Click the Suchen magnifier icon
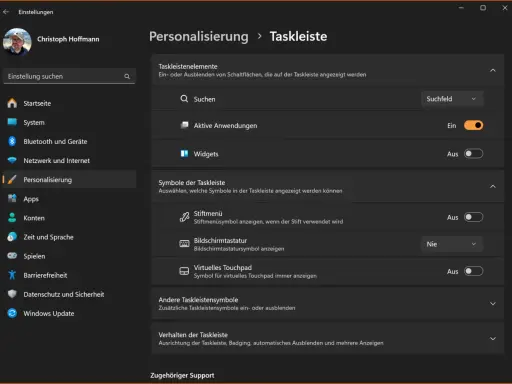Viewport: 512px width, 384px height. click(x=184, y=99)
